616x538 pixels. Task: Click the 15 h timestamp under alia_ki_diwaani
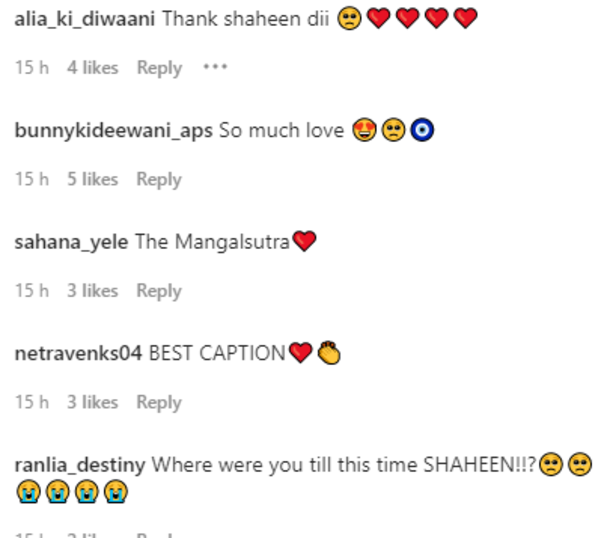click(x=32, y=68)
